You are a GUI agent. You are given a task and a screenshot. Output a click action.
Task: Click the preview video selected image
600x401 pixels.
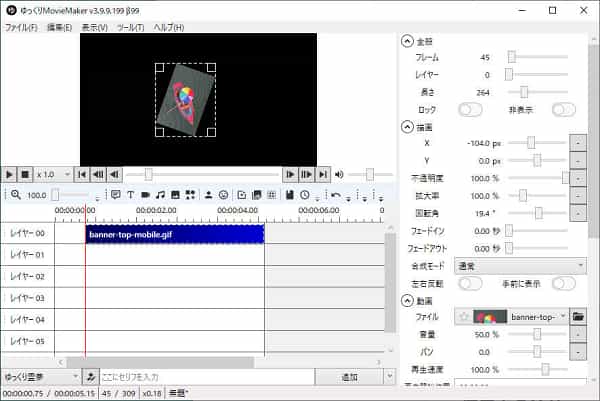click(x=186, y=100)
